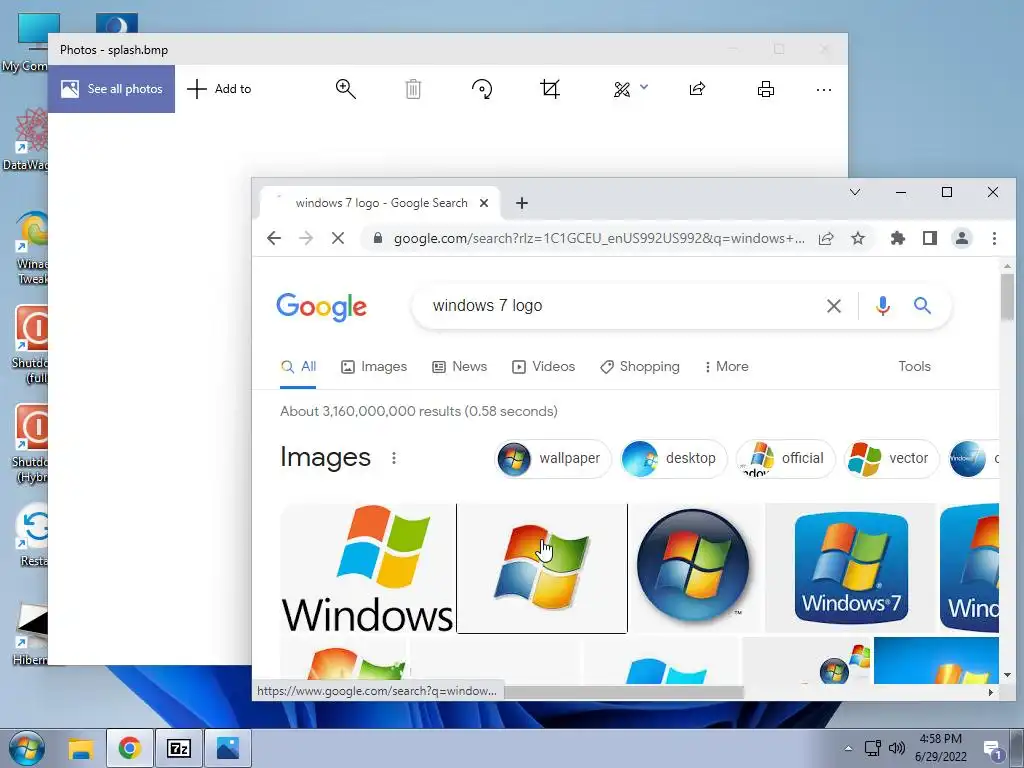Switch to Shopping results tab
This screenshot has height=768, width=1024.
coord(640,367)
